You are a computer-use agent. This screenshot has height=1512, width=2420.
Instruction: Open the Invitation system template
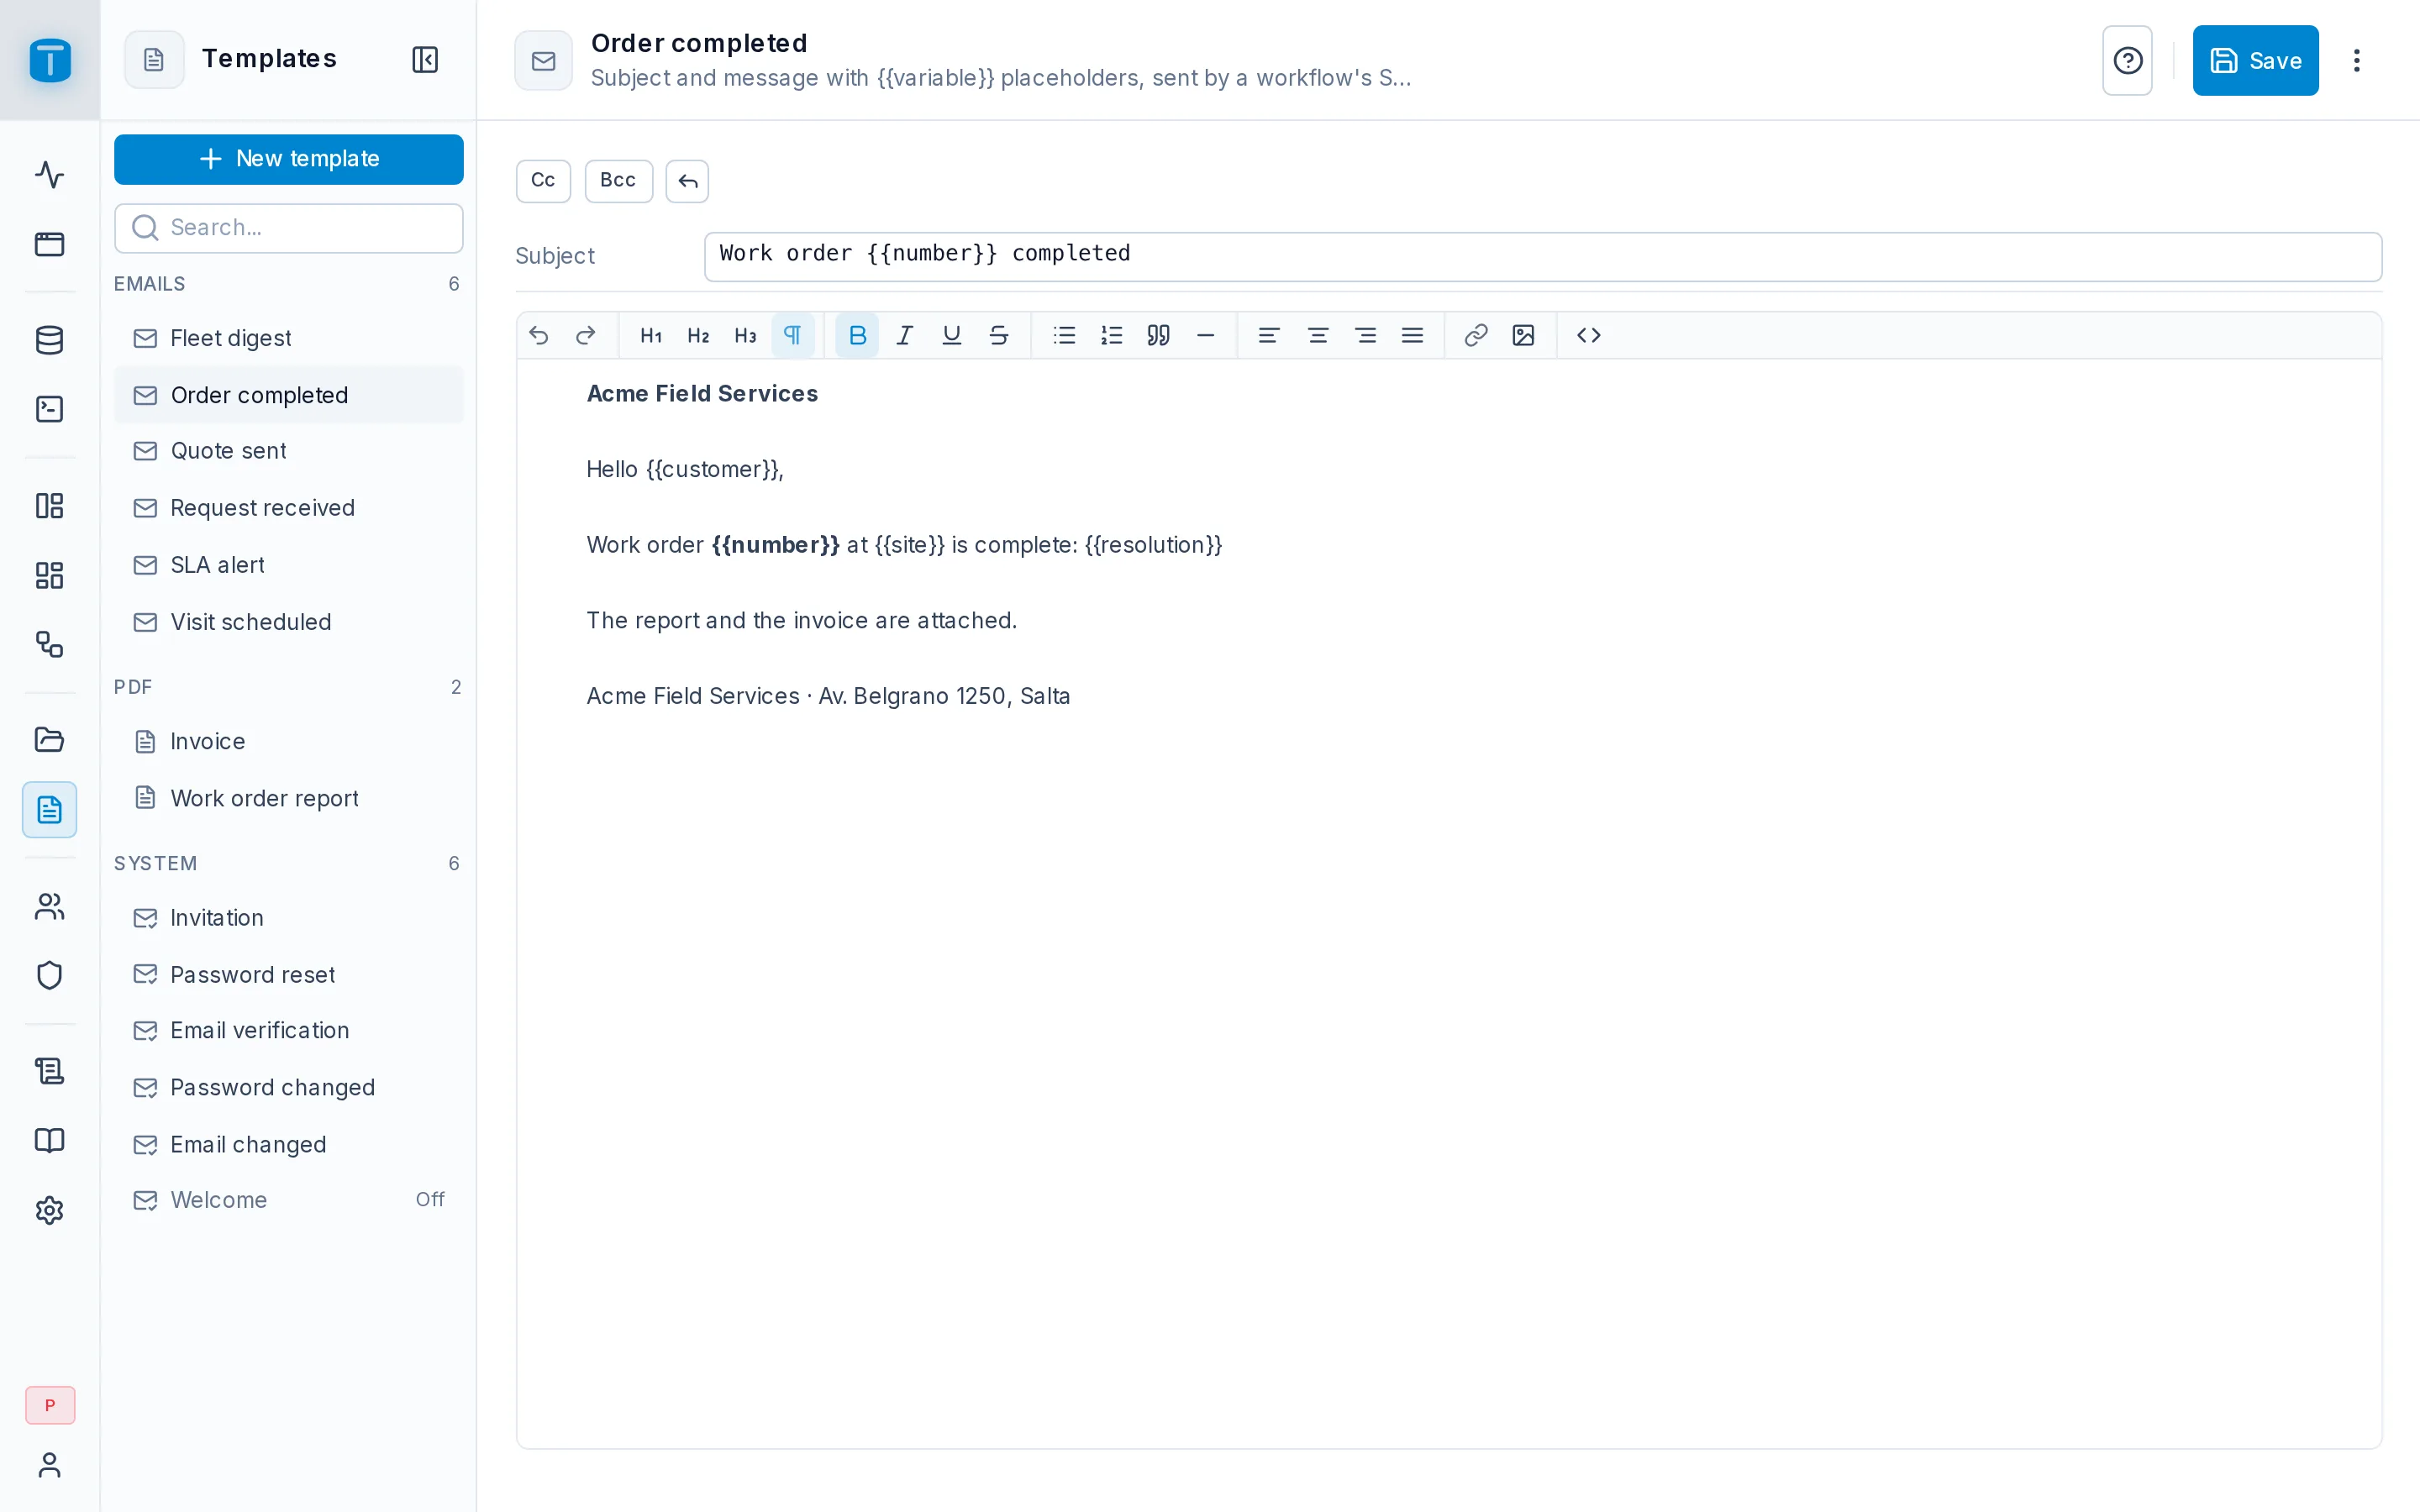(289, 918)
